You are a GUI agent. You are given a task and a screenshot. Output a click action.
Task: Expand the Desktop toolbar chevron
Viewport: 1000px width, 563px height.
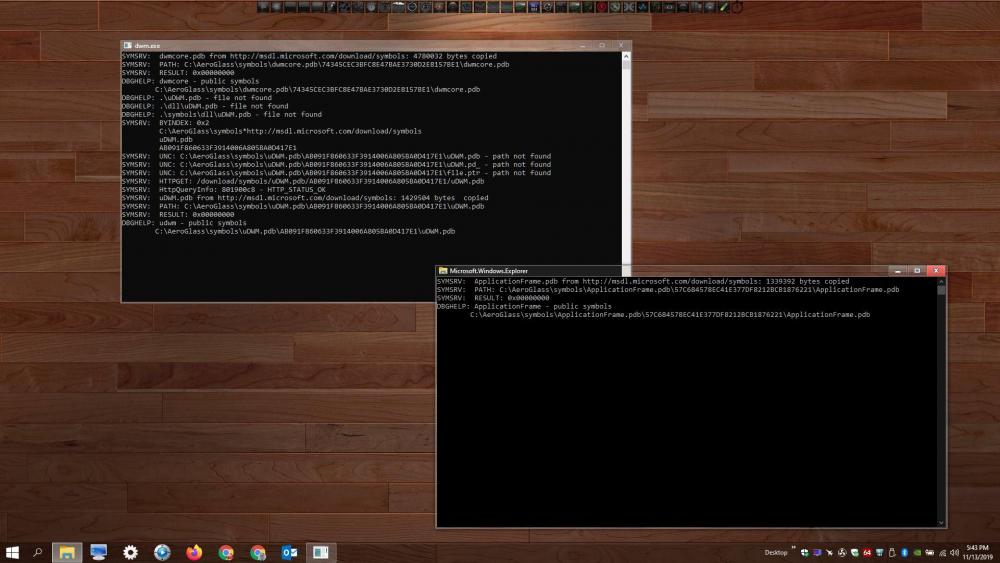click(793, 548)
